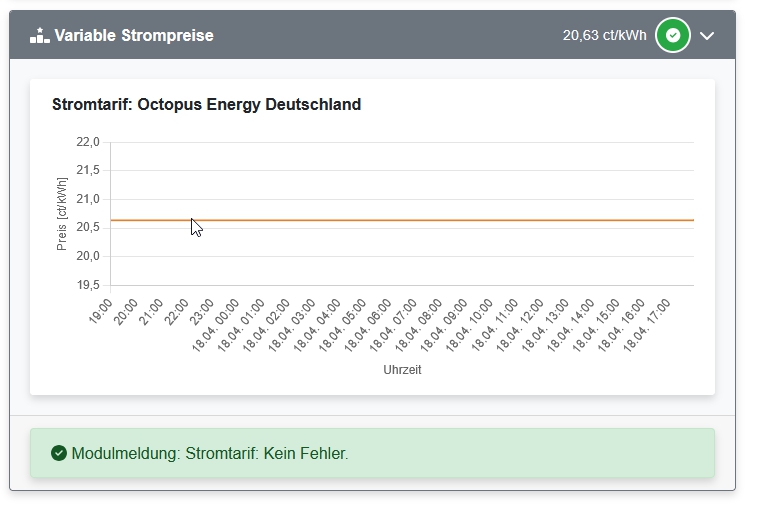The height and width of the screenshot is (532, 770).
Task: Click the Preis [ct/kWh] y-axis title
Action: [63, 214]
